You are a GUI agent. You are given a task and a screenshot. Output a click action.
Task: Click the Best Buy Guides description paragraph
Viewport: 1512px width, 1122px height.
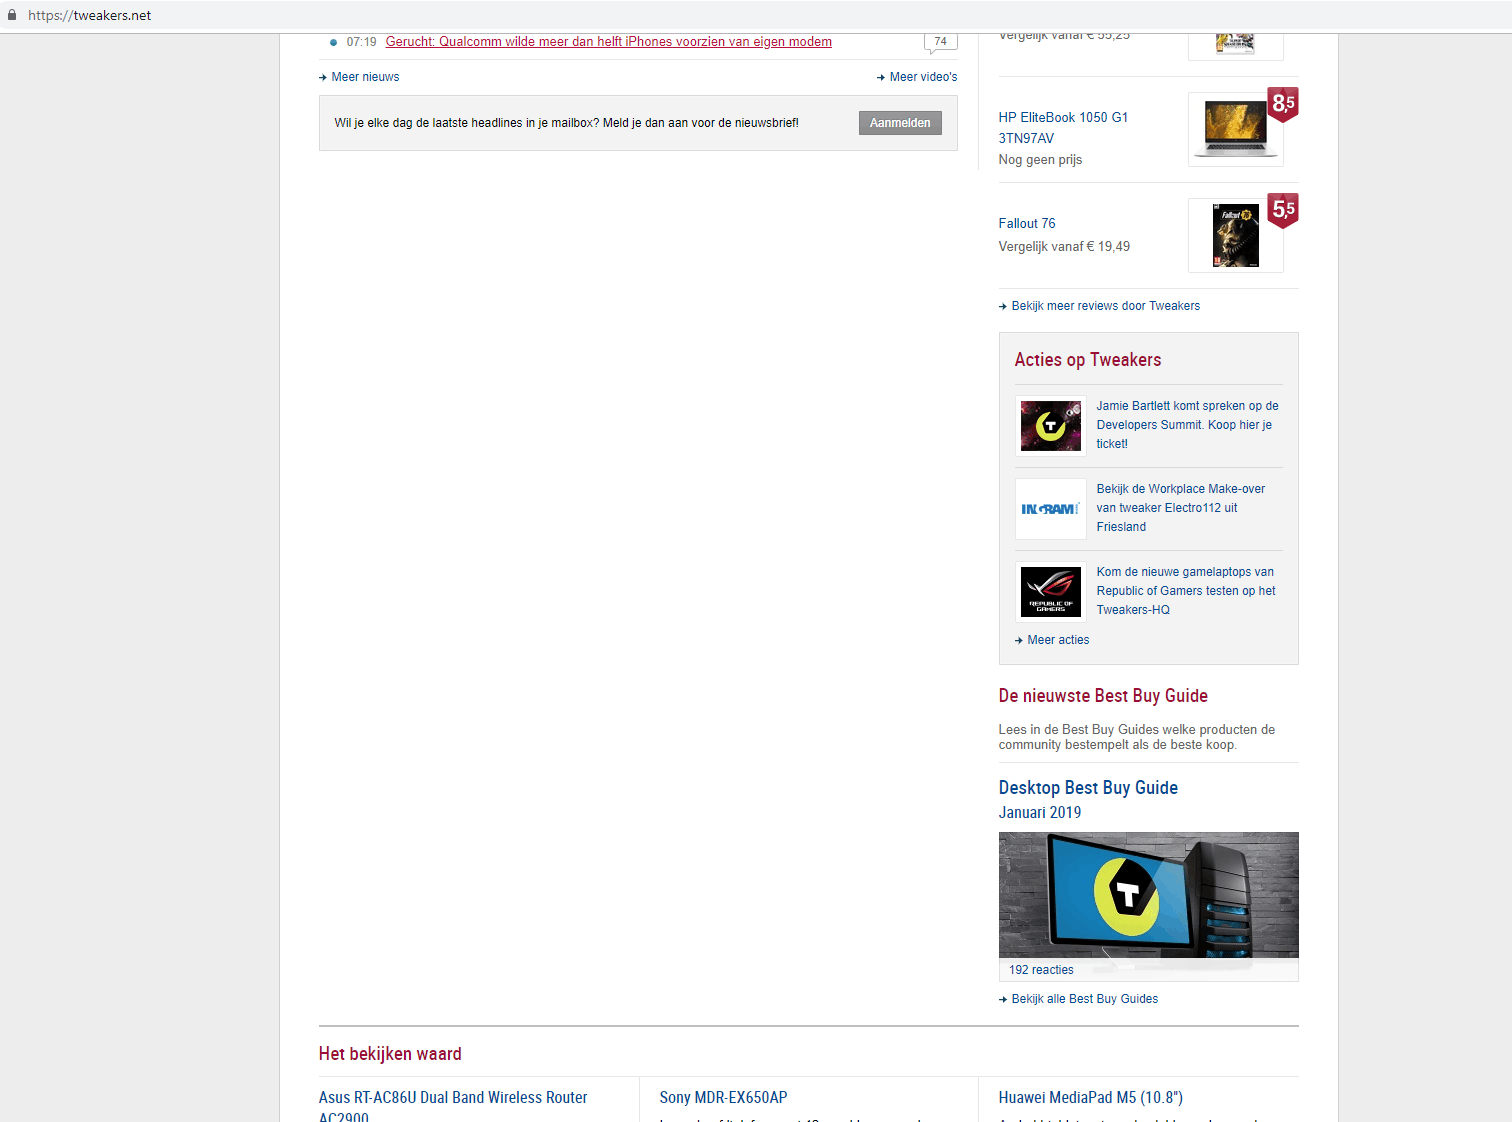tap(1137, 737)
